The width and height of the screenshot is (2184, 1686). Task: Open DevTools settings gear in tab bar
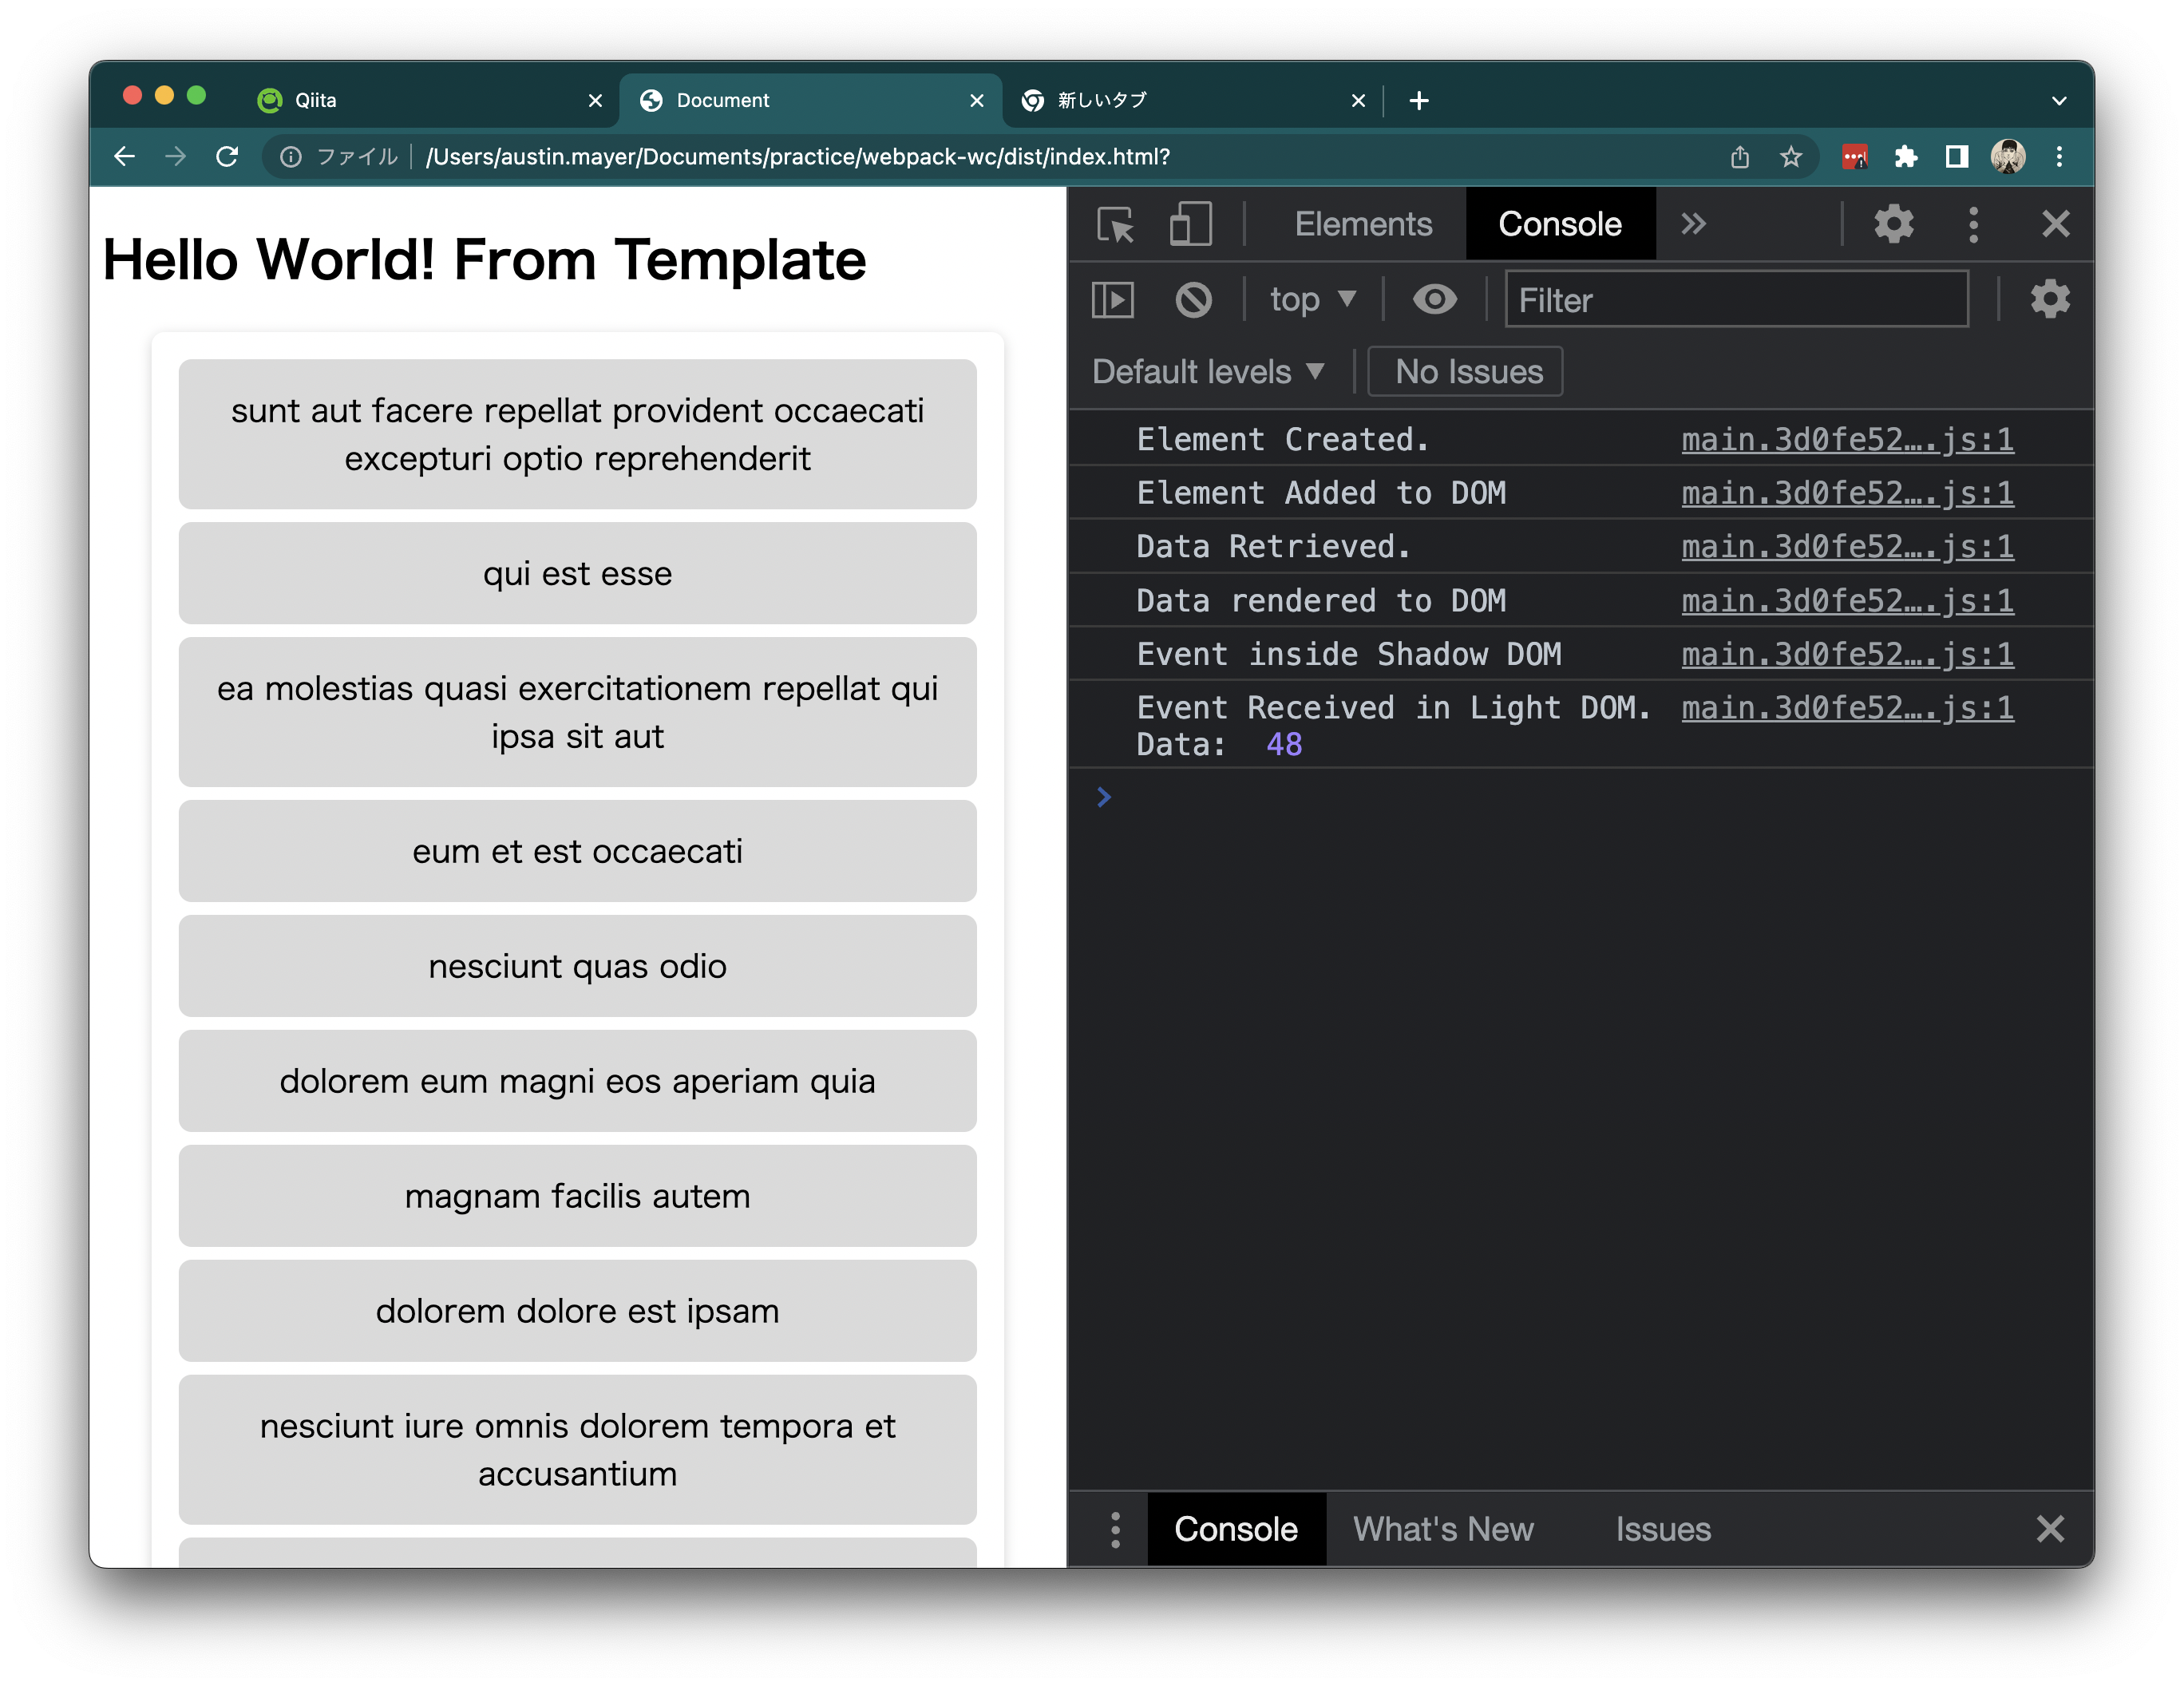(1893, 224)
